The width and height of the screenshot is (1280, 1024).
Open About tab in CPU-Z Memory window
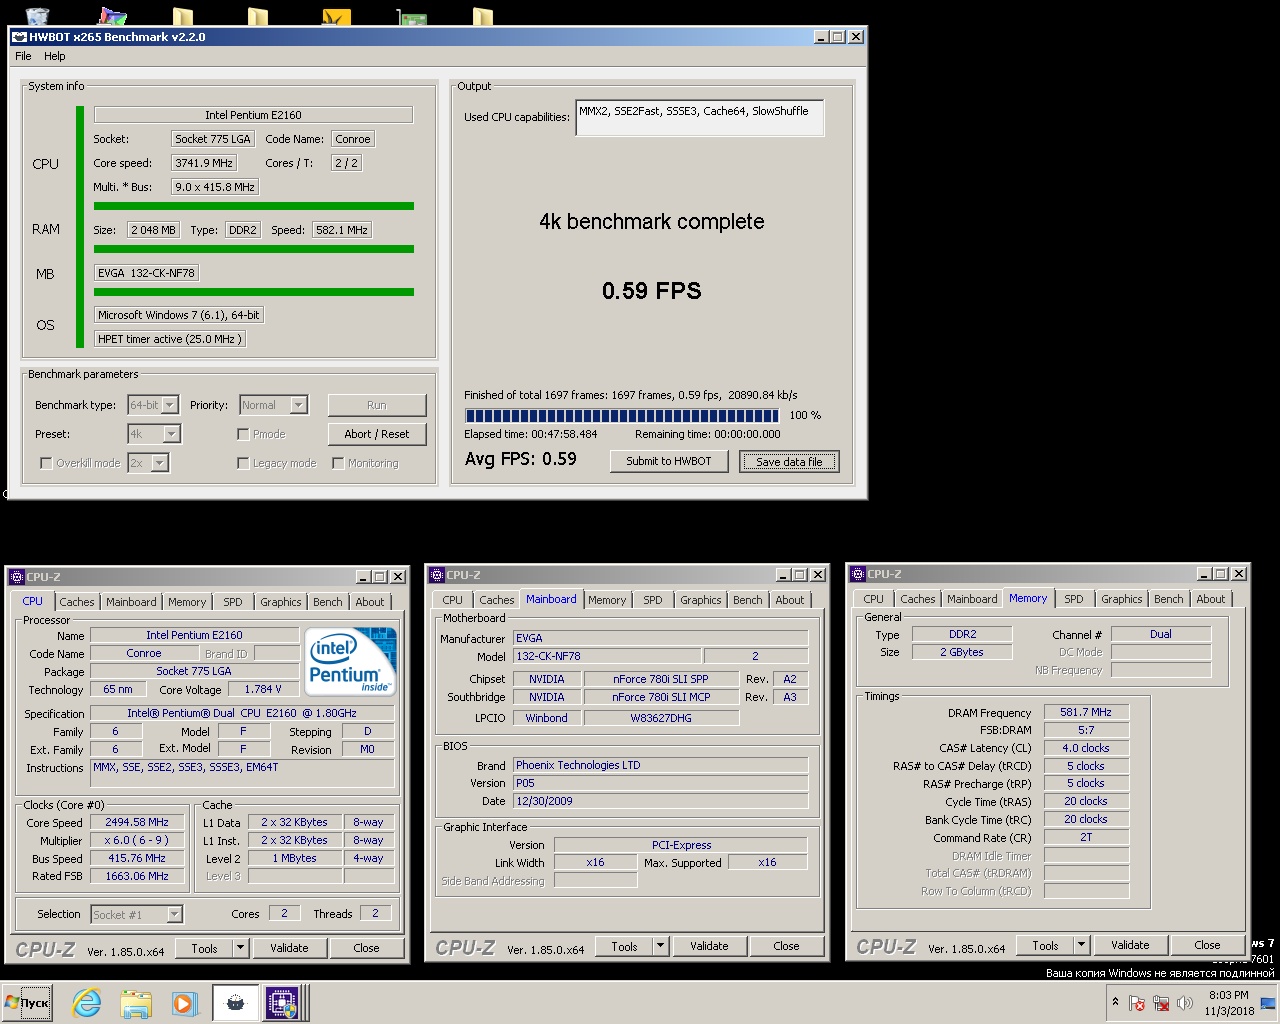[1210, 599]
